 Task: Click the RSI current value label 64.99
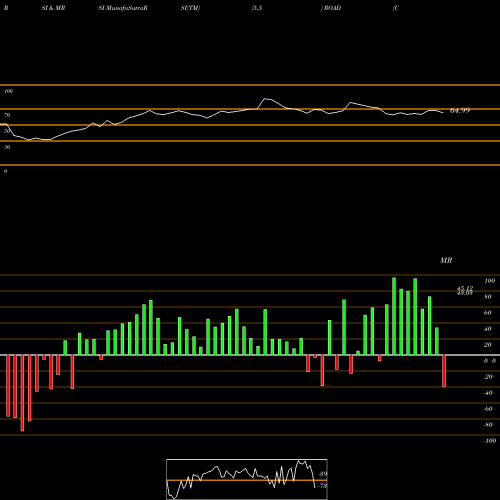click(x=460, y=111)
